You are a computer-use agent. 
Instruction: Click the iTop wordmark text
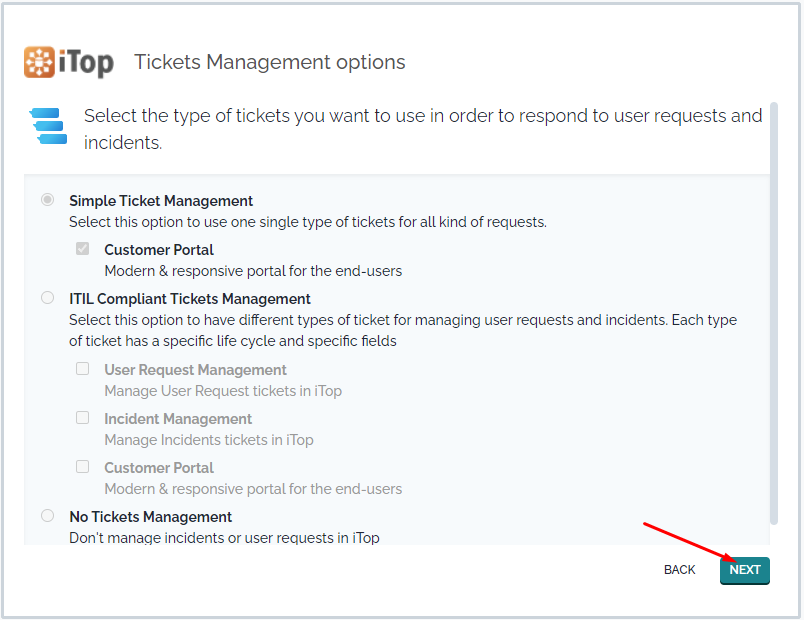tap(86, 63)
